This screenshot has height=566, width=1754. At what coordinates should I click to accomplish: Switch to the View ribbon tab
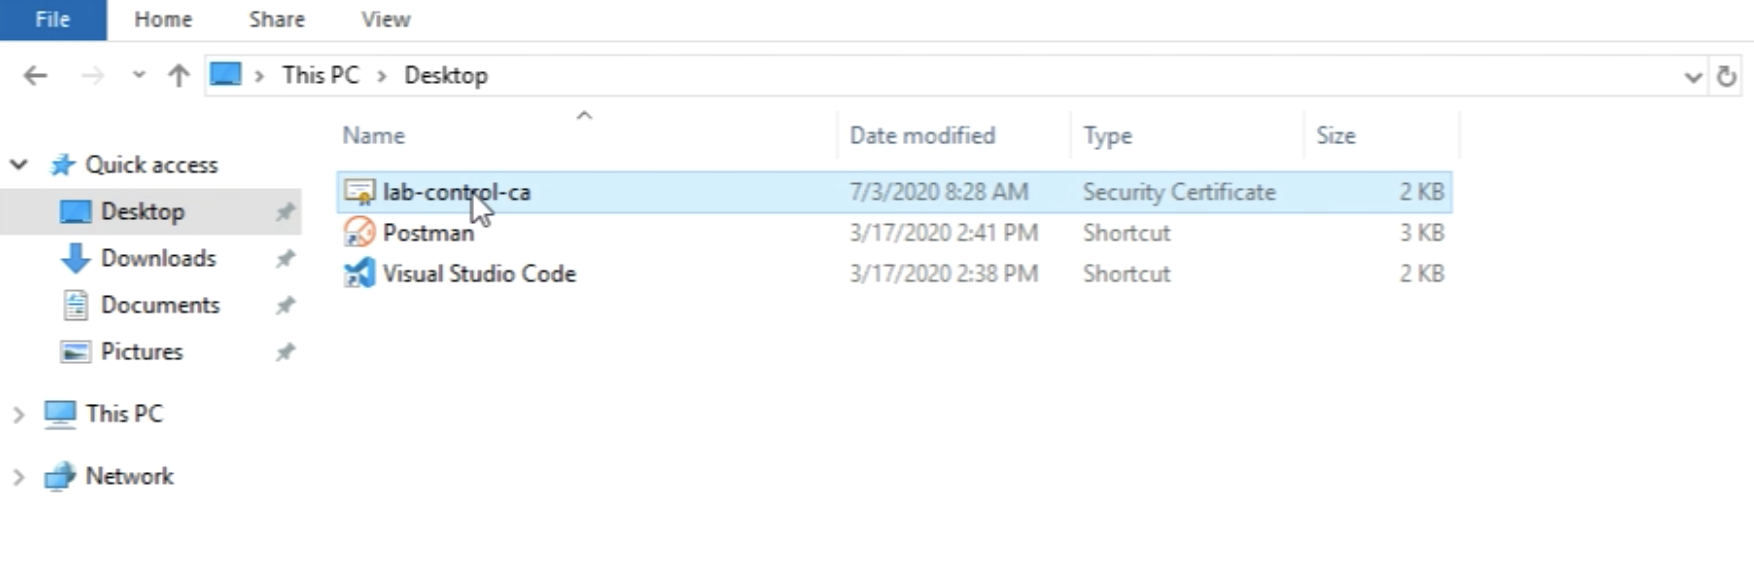click(x=385, y=20)
